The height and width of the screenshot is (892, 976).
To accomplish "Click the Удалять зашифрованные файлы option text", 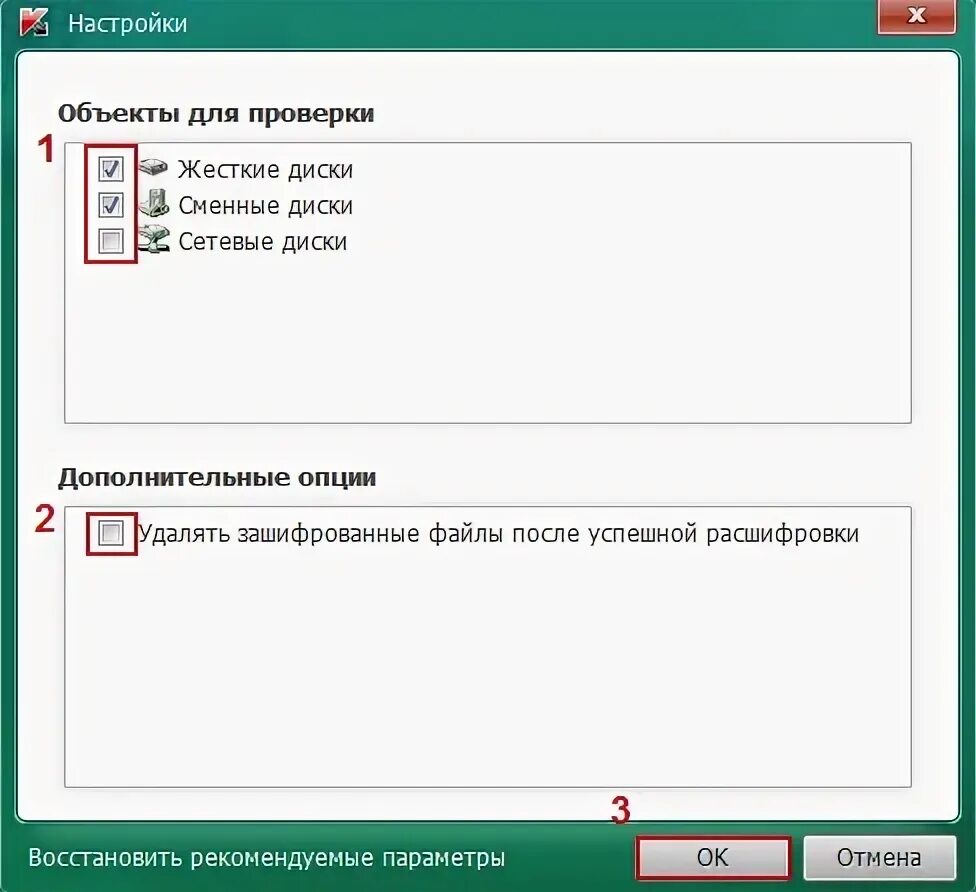I will [x=499, y=534].
